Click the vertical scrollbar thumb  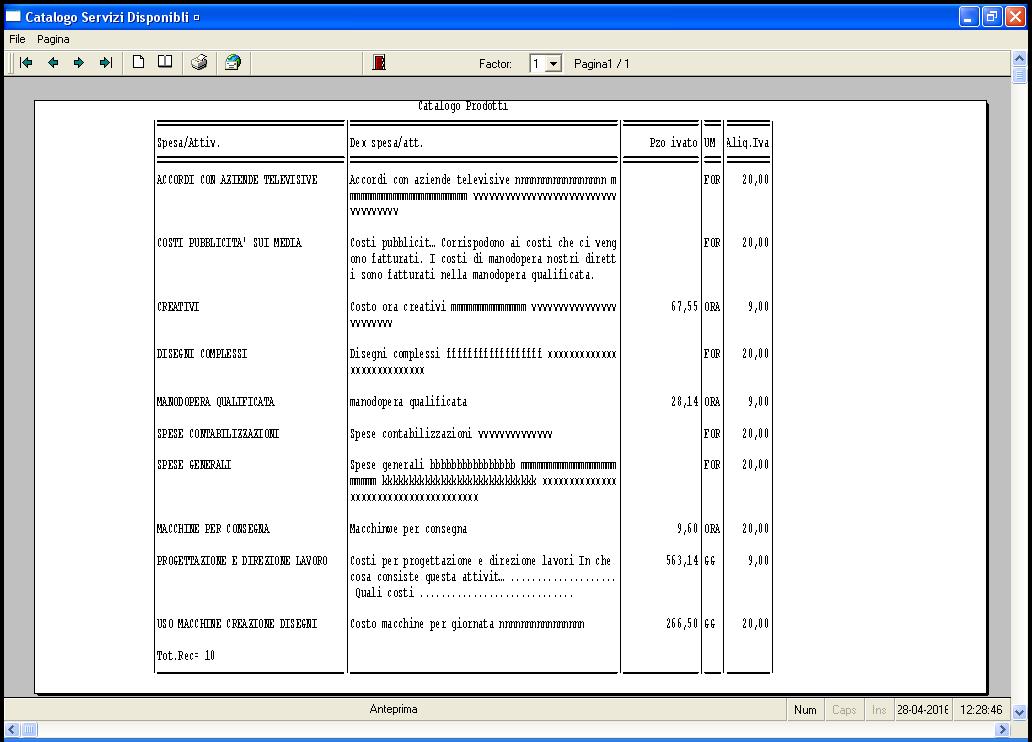tap(1019, 75)
